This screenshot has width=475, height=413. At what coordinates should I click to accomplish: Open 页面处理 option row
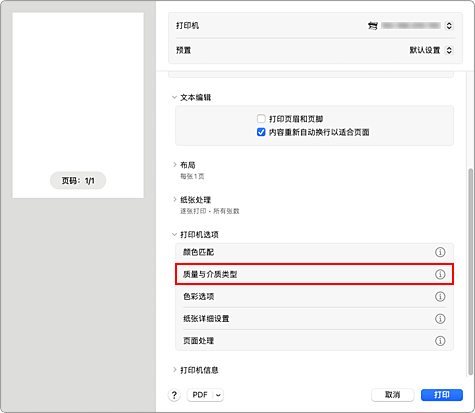point(314,341)
